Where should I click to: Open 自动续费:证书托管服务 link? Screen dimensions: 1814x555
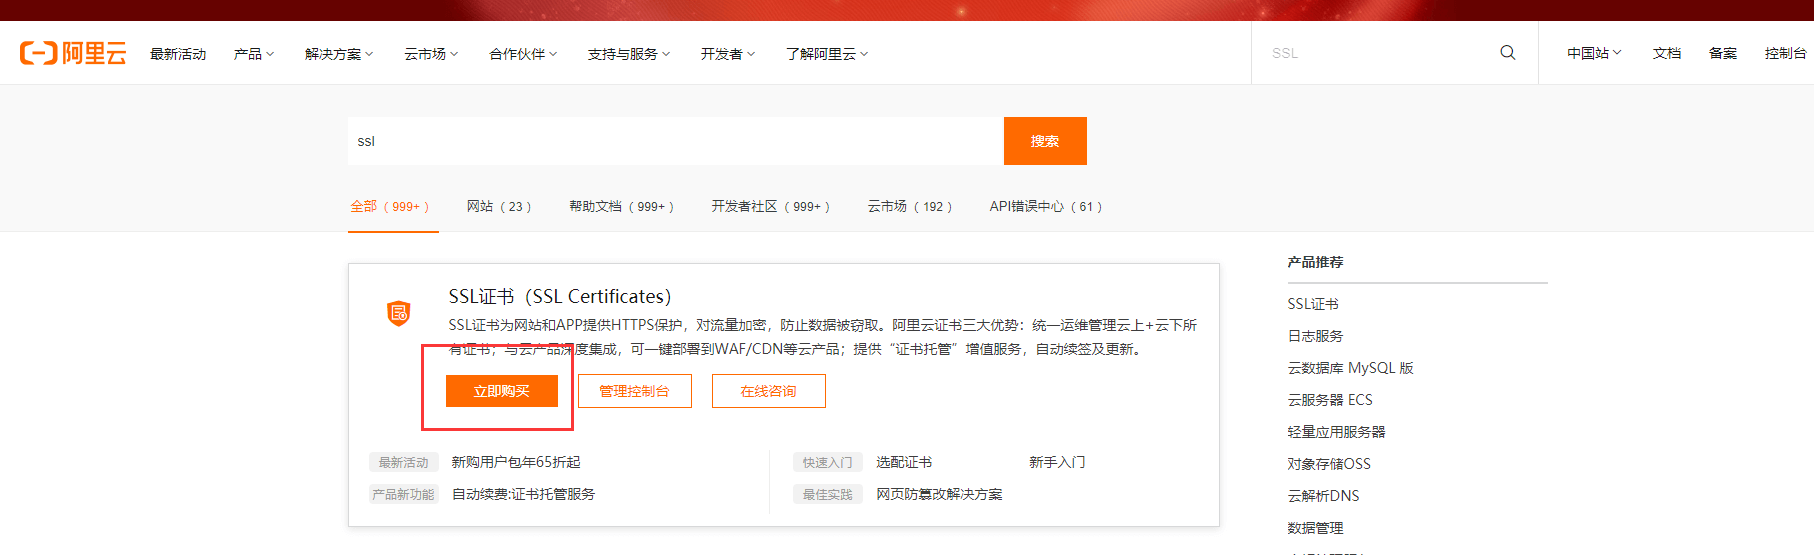(523, 494)
